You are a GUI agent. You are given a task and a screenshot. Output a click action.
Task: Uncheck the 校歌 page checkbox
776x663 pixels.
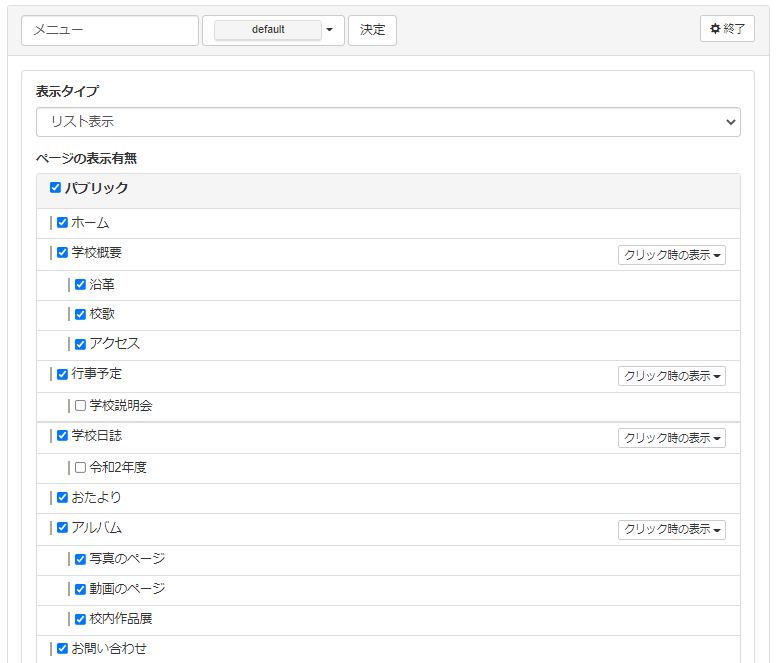[x=80, y=314]
